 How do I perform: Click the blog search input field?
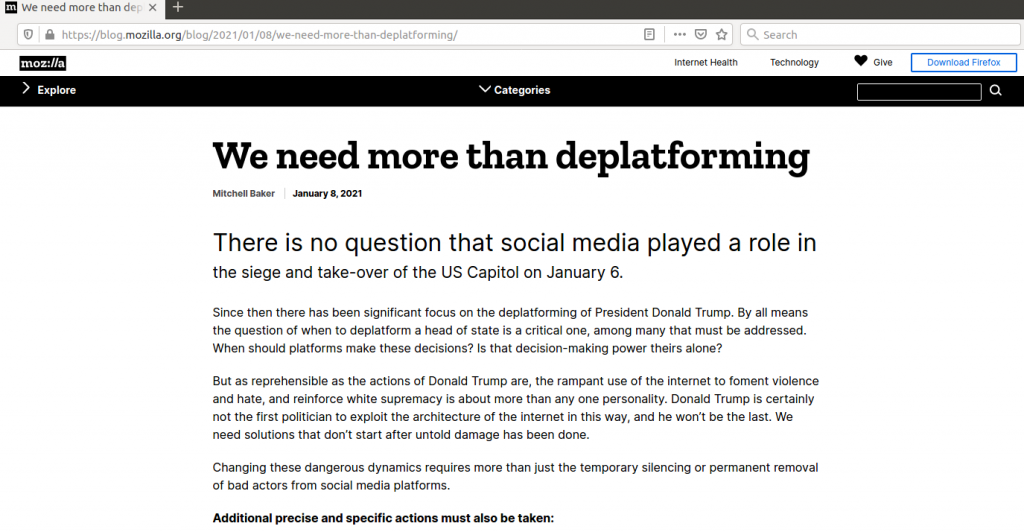(x=919, y=92)
